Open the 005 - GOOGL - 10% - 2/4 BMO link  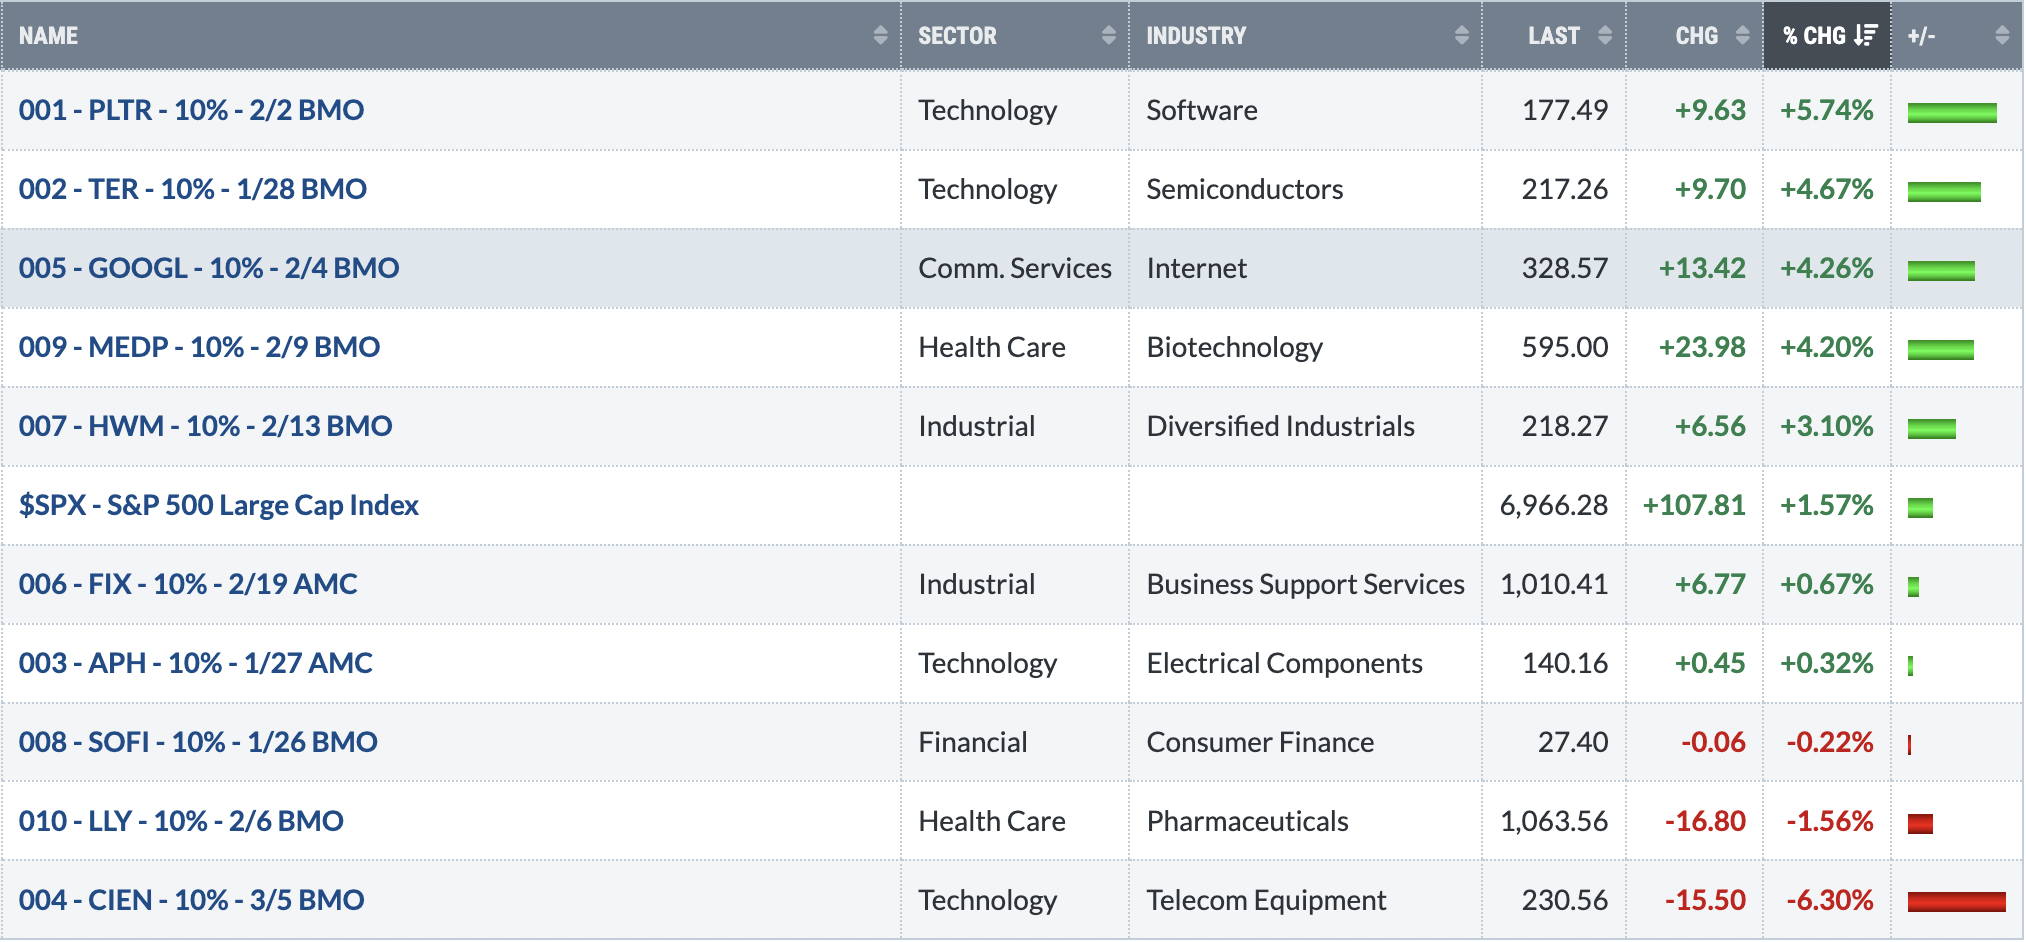point(209,268)
